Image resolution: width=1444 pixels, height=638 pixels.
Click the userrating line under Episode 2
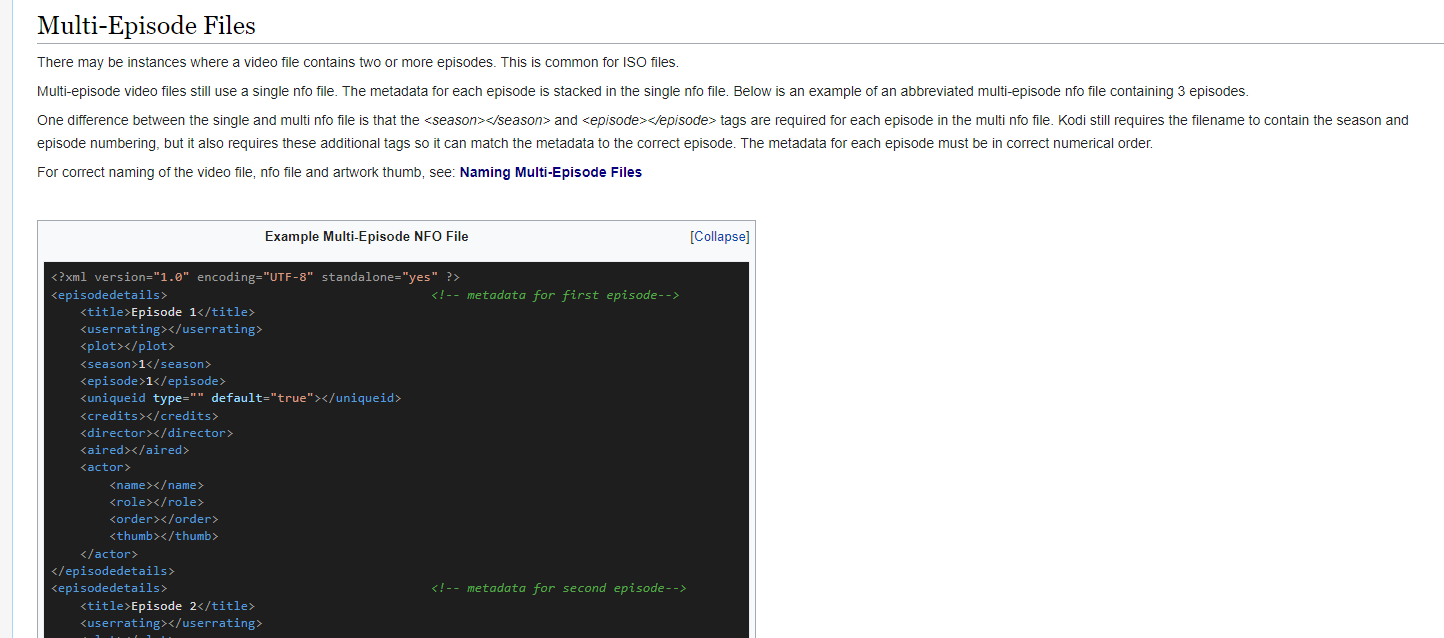(x=171, y=623)
